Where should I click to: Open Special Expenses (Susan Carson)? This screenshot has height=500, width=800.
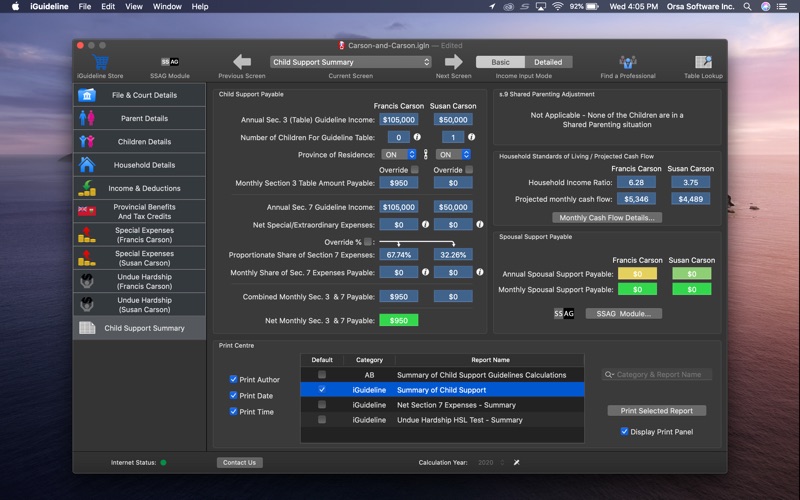click(139, 258)
